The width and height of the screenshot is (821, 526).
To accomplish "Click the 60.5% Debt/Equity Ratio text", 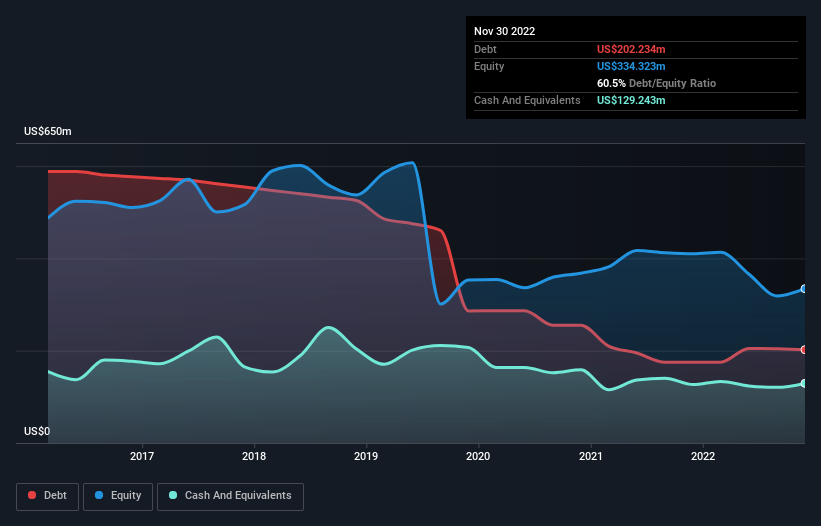I will point(656,83).
